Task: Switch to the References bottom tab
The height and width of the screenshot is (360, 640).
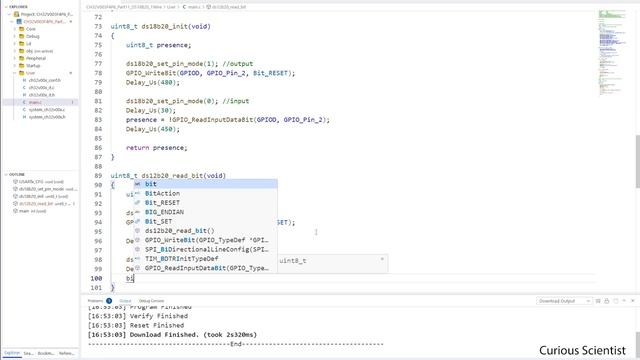Action: tap(67, 353)
